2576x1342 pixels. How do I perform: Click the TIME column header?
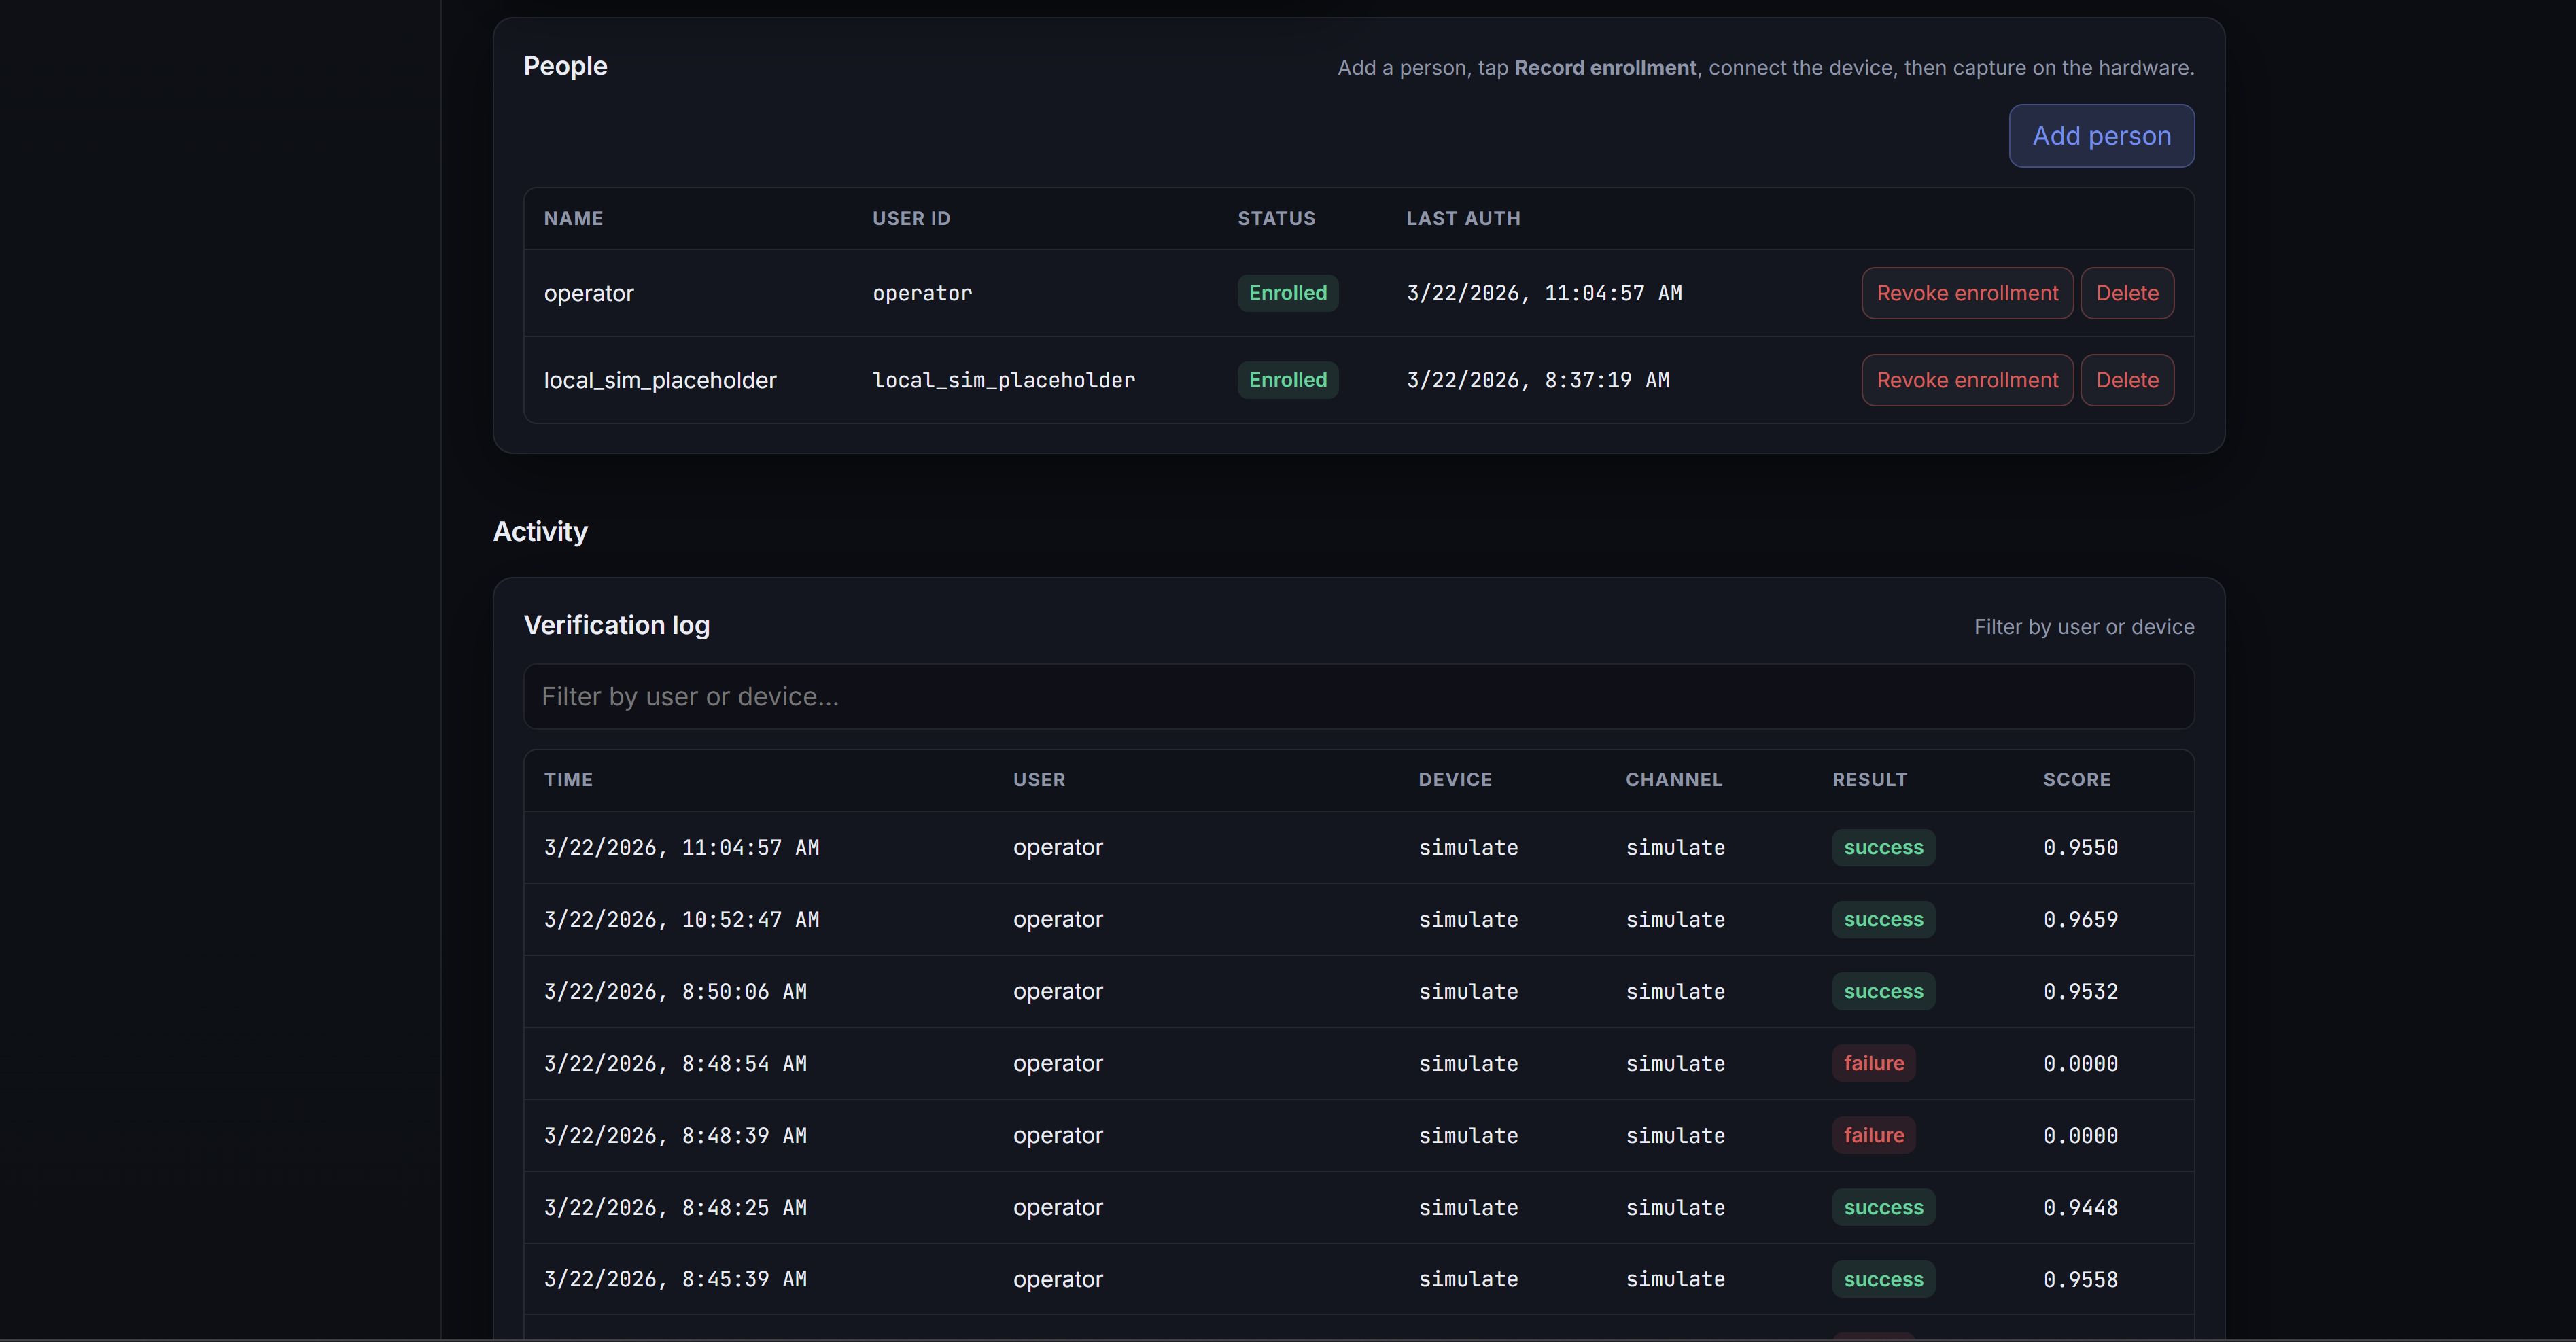pyautogui.click(x=568, y=780)
